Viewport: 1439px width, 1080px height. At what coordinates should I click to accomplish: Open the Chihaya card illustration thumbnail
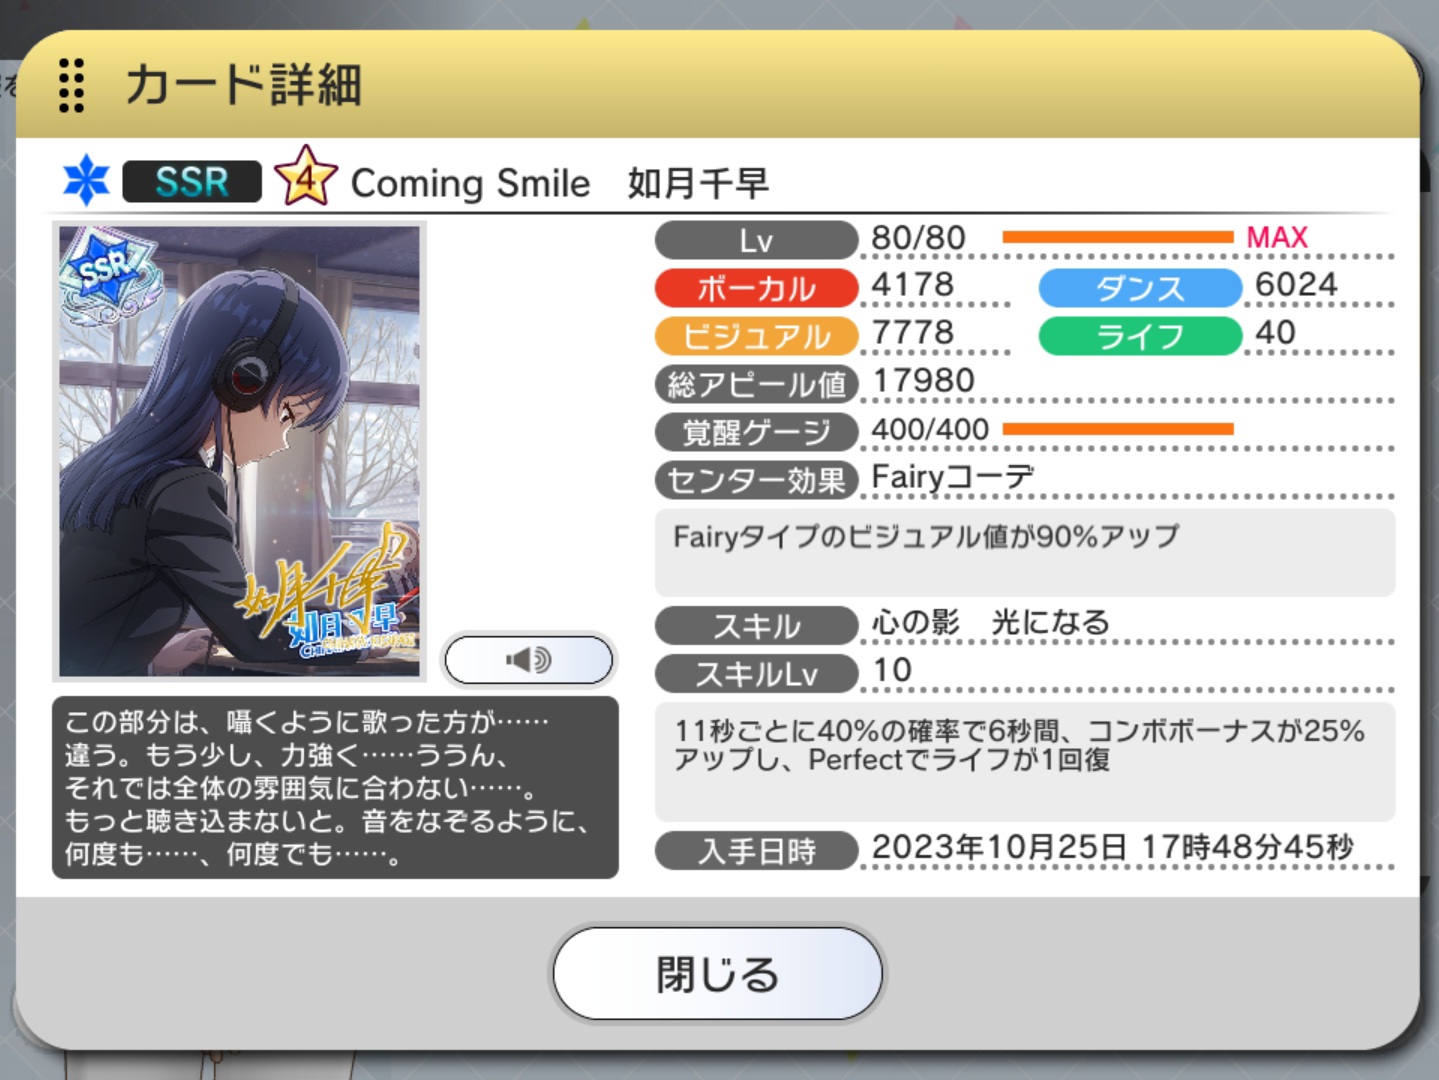239,452
